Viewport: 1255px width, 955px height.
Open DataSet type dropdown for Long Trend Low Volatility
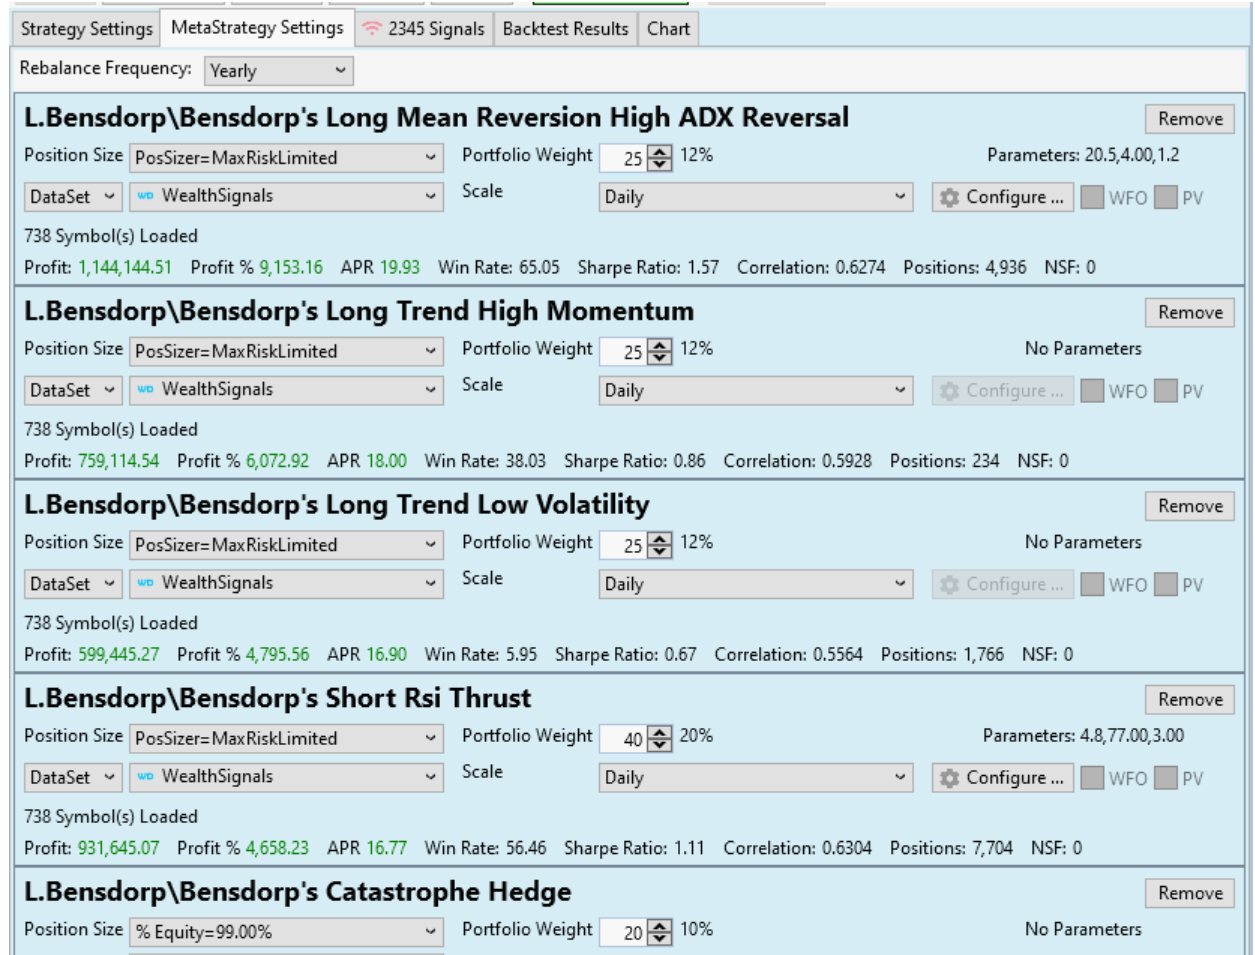click(x=73, y=584)
